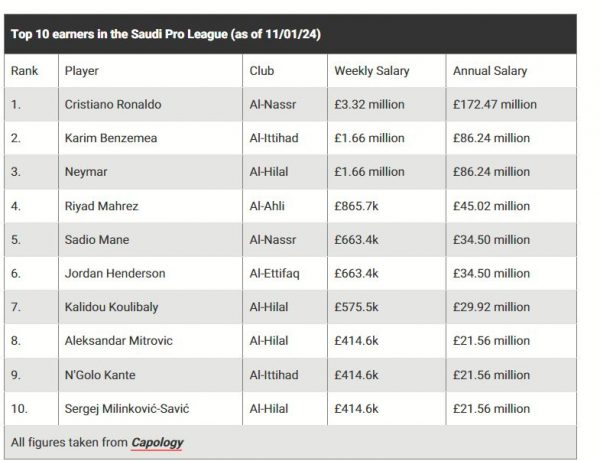Select the Annual Salary column header
600x461 pixels.
[489, 71]
